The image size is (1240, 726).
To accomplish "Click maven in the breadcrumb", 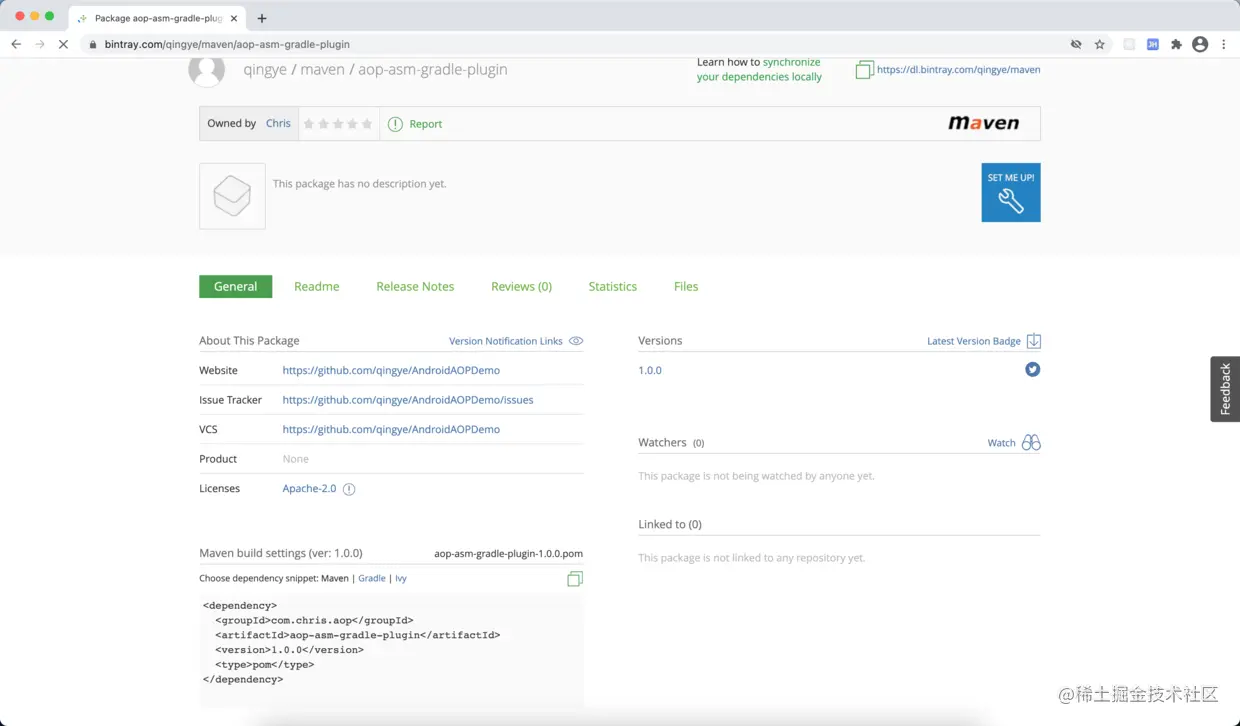I will (x=322, y=69).
